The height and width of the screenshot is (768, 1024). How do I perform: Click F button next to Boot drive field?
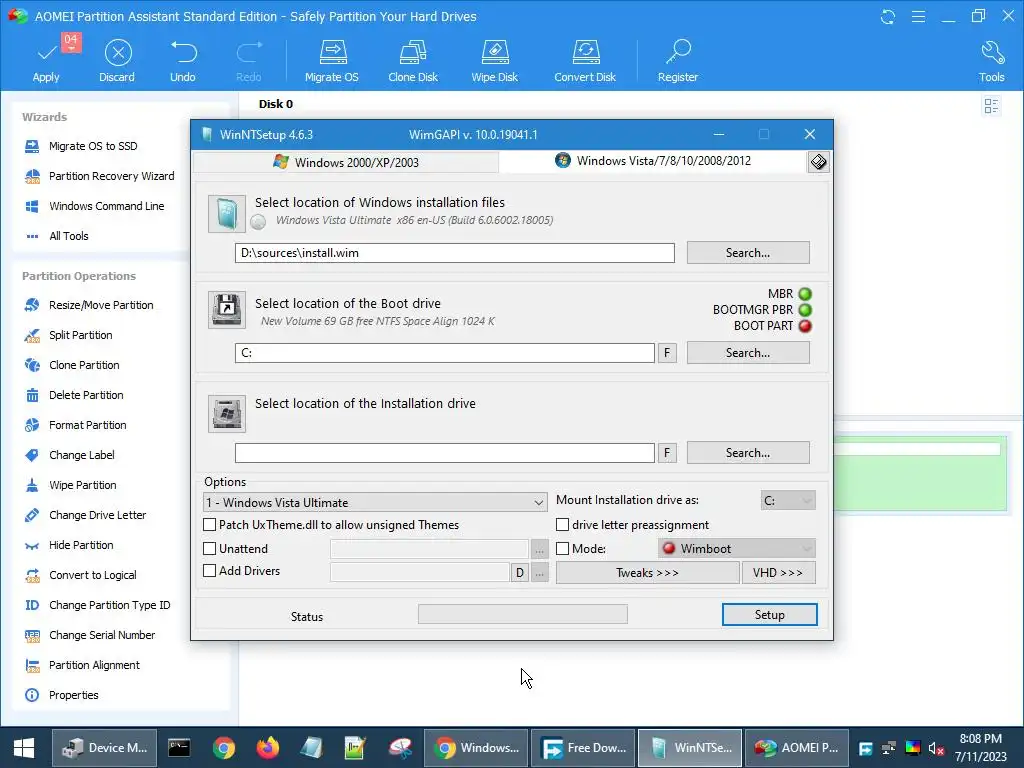tap(667, 353)
